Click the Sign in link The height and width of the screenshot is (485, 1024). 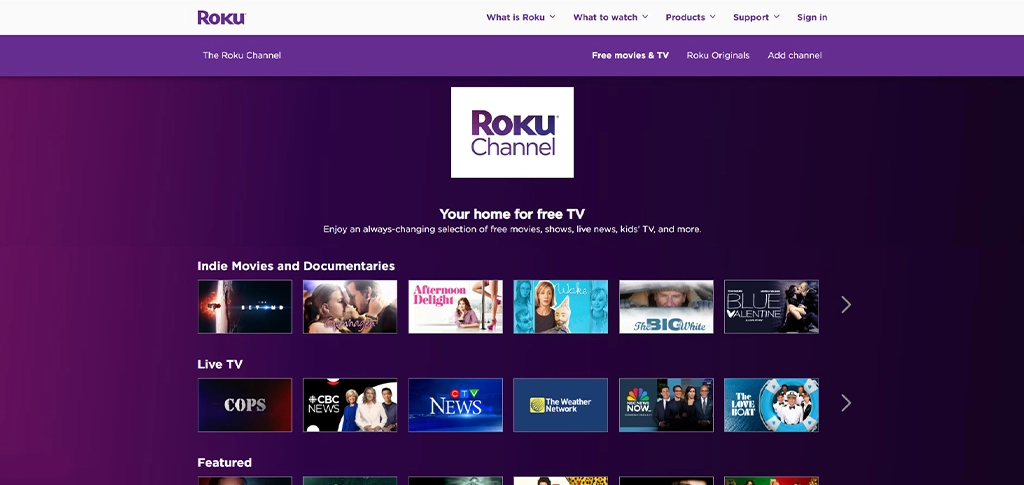(812, 18)
